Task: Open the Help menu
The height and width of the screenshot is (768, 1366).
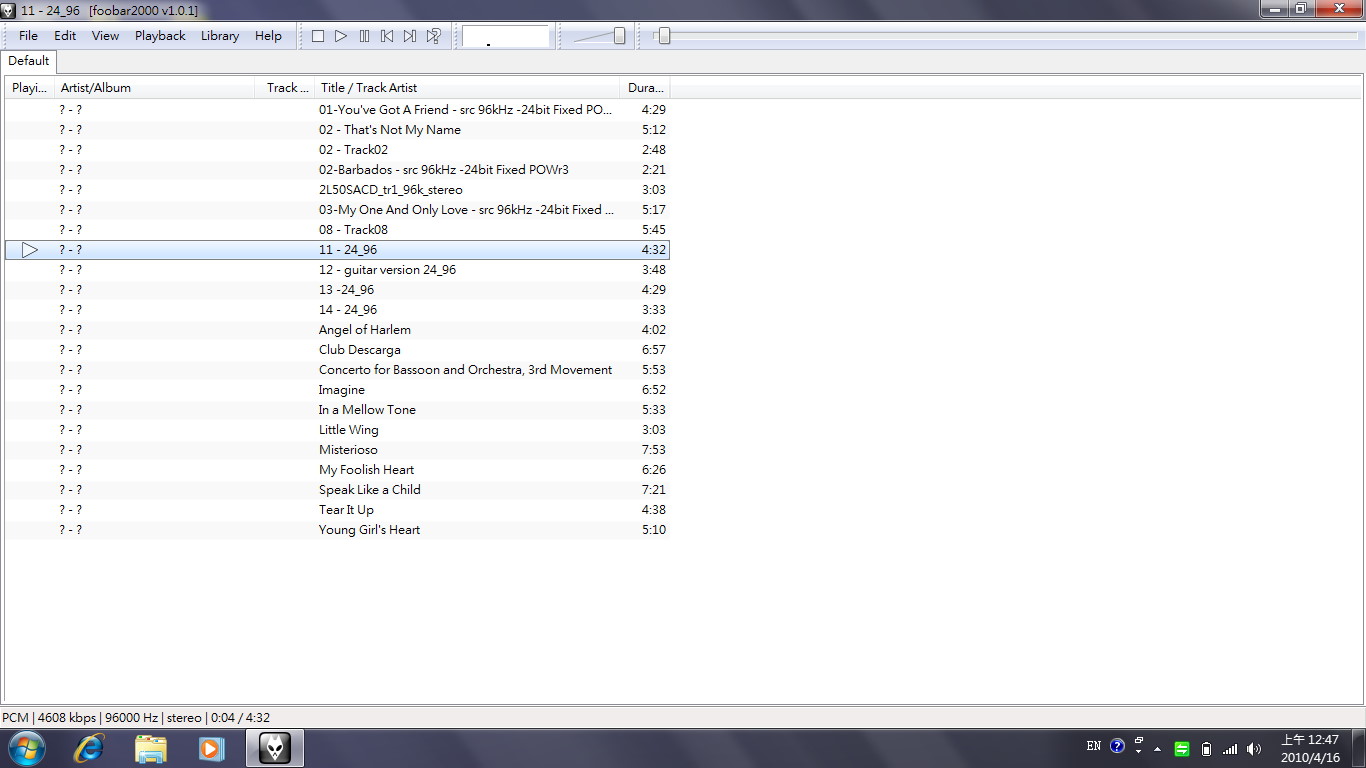Action: pyautogui.click(x=268, y=35)
